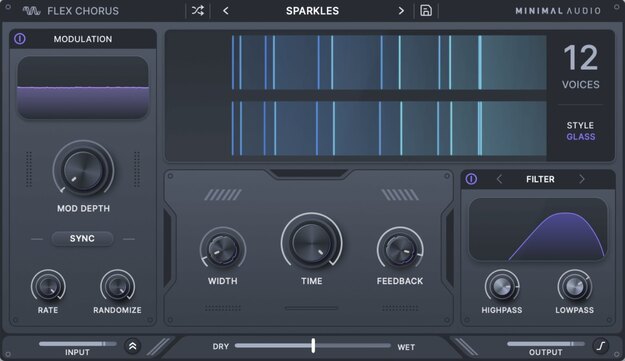Click the Flex Chorus waveform logo

[x=31, y=11]
